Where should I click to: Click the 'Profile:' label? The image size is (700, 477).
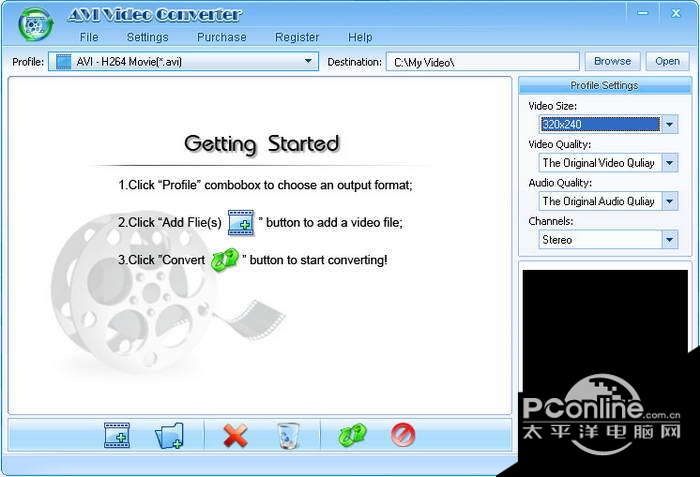[x=28, y=62]
